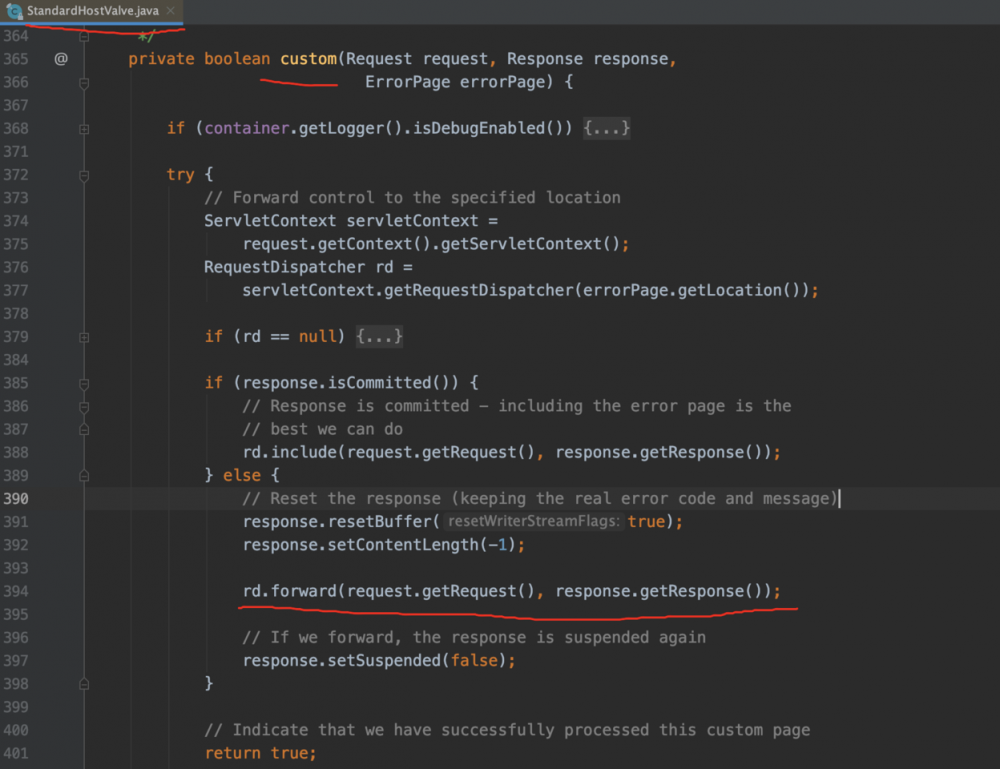
Task: Click the fold marker beside the isDebugEnabled if line
Action: pos(84,127)
